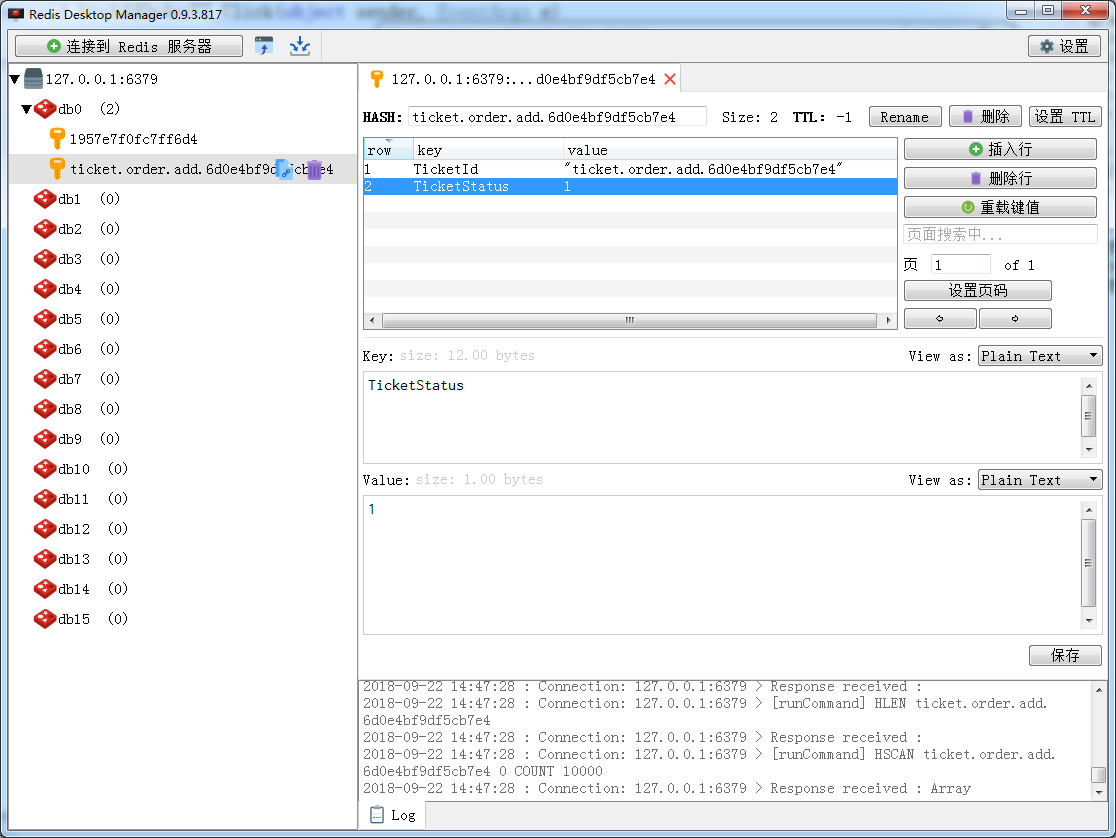Click the 设置页码 set page button
This screenshot has height=838, width=1116.
(x=977, y=290)
